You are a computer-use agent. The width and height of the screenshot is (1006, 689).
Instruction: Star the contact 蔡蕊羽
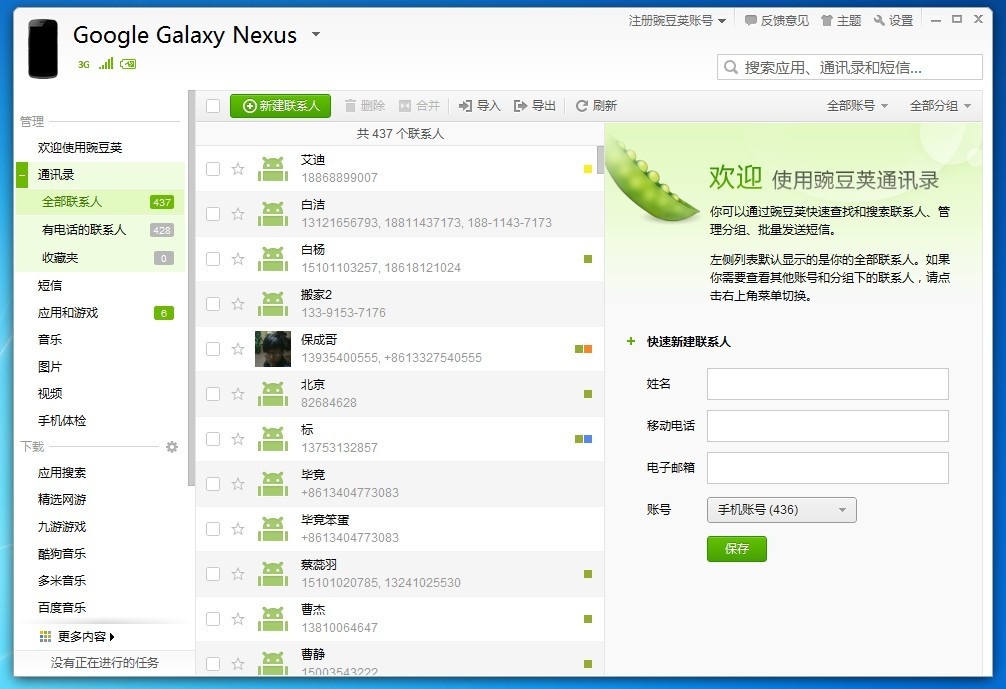tap(238, 574)
